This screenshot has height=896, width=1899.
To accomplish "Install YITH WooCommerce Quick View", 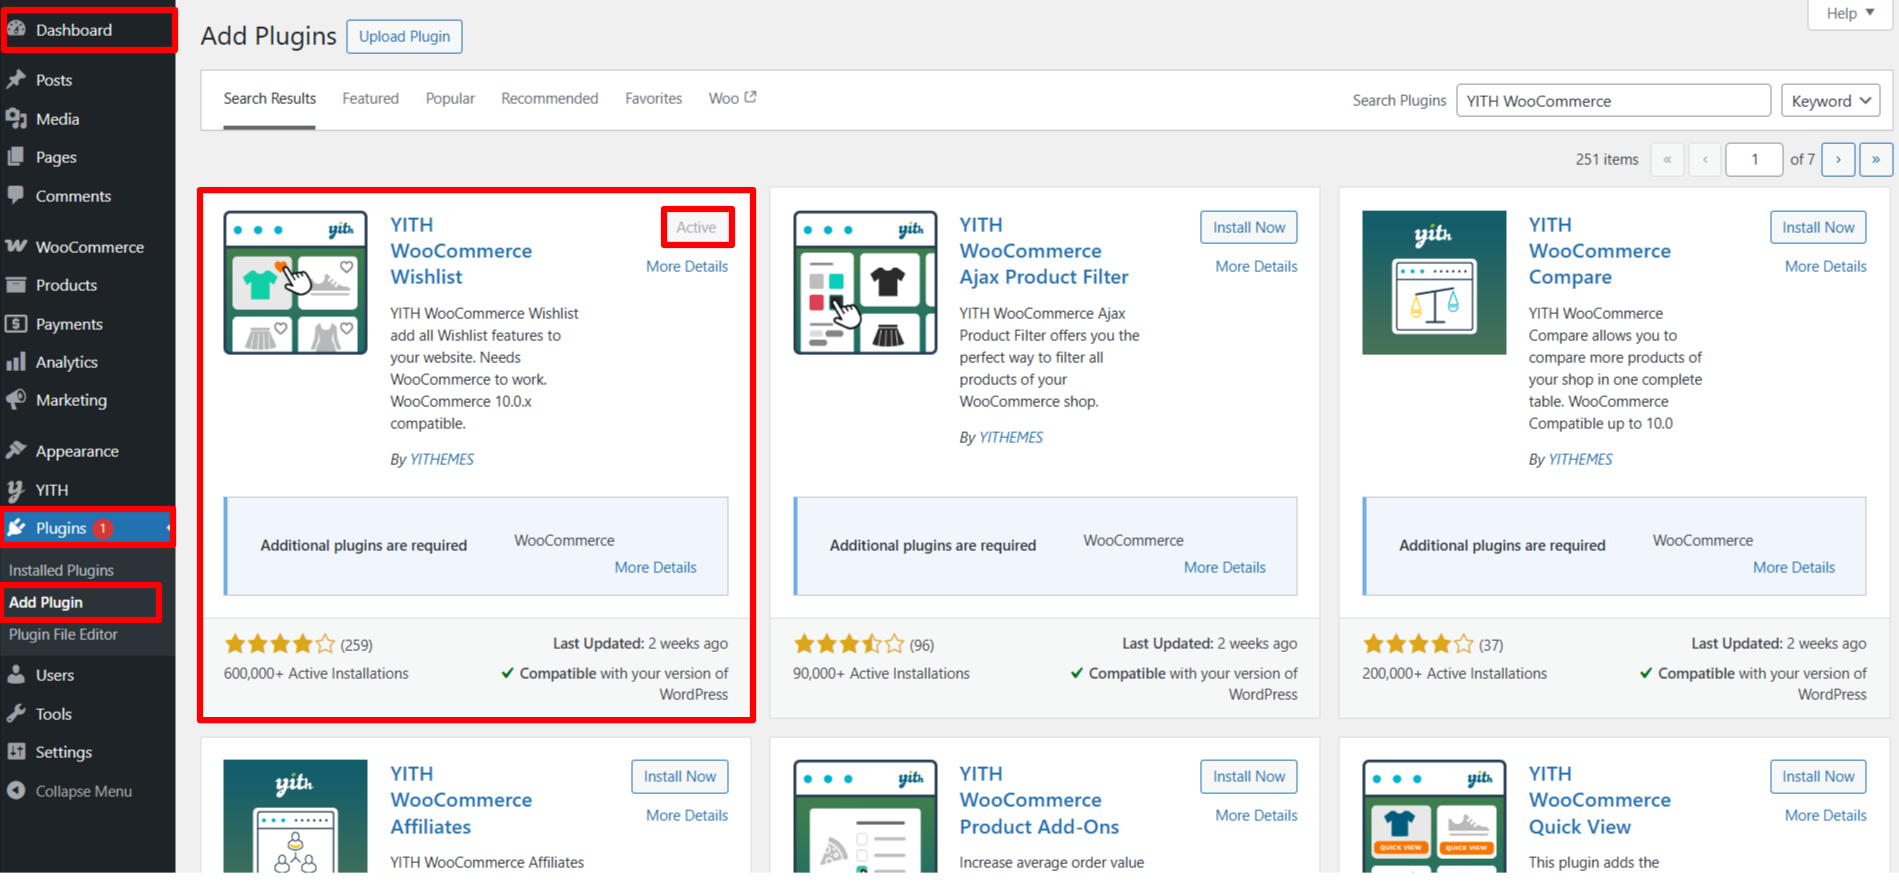I will click(1818, 776).
